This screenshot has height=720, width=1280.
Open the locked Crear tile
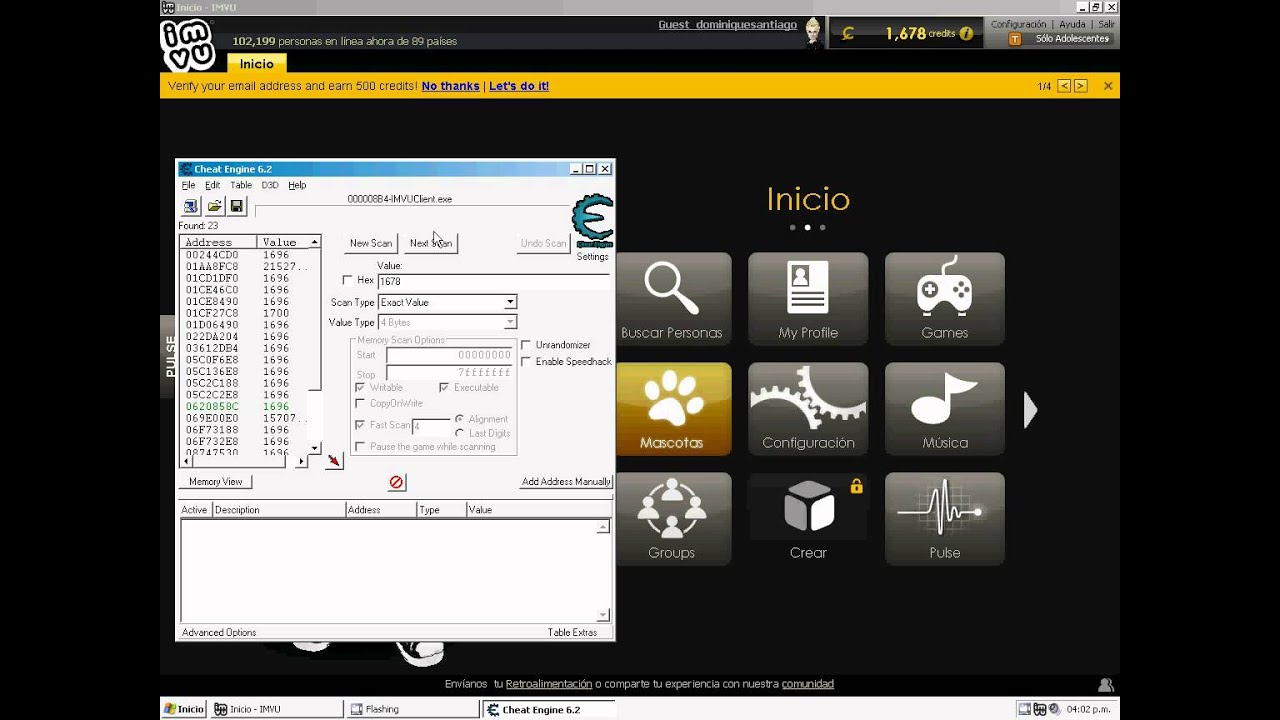(x=808, y=519)
